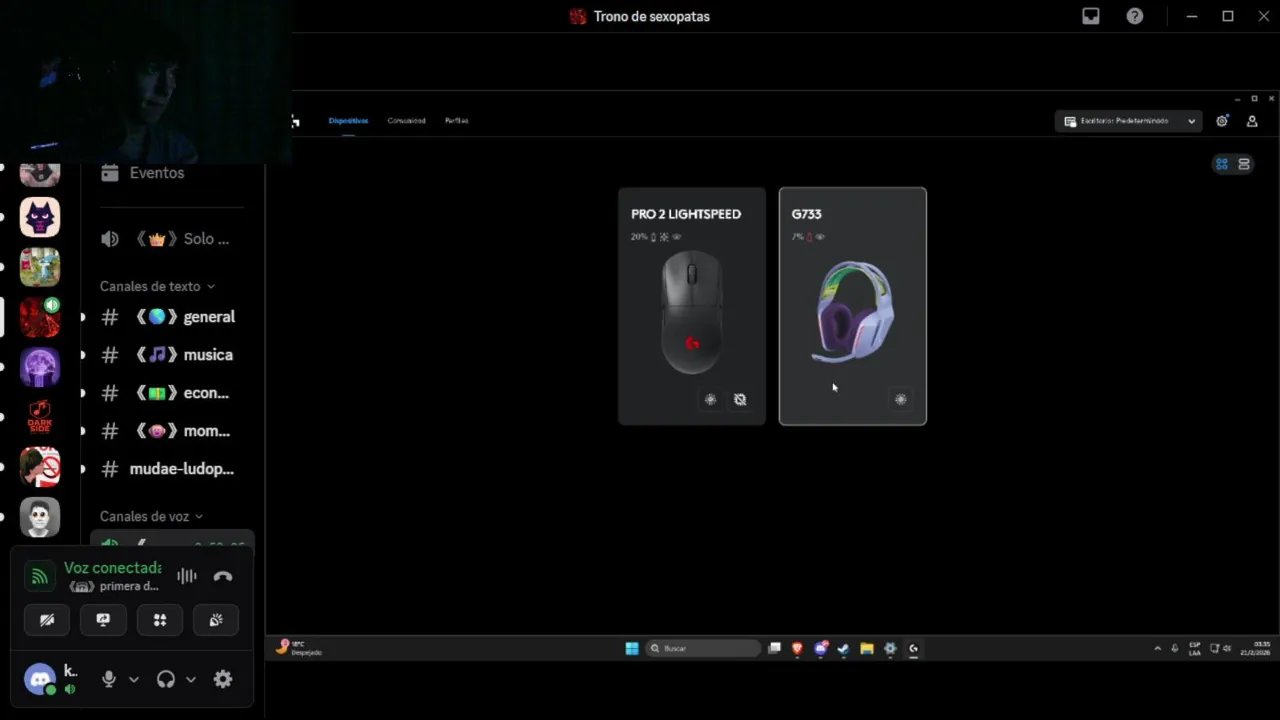
Task: Collapse the 'Canales de voz' category
Action: point(151,516)
